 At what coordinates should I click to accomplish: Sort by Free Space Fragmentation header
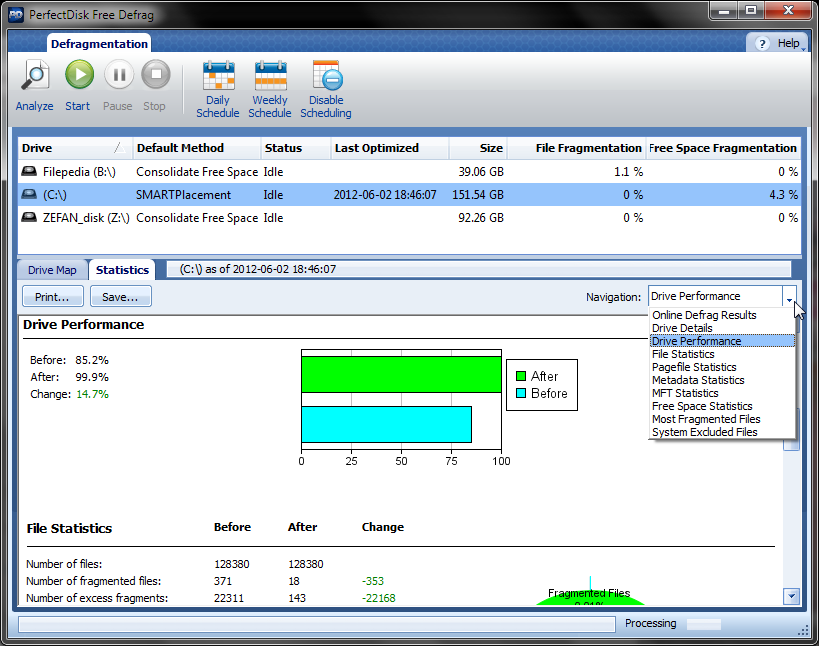(x=723, y=148)
